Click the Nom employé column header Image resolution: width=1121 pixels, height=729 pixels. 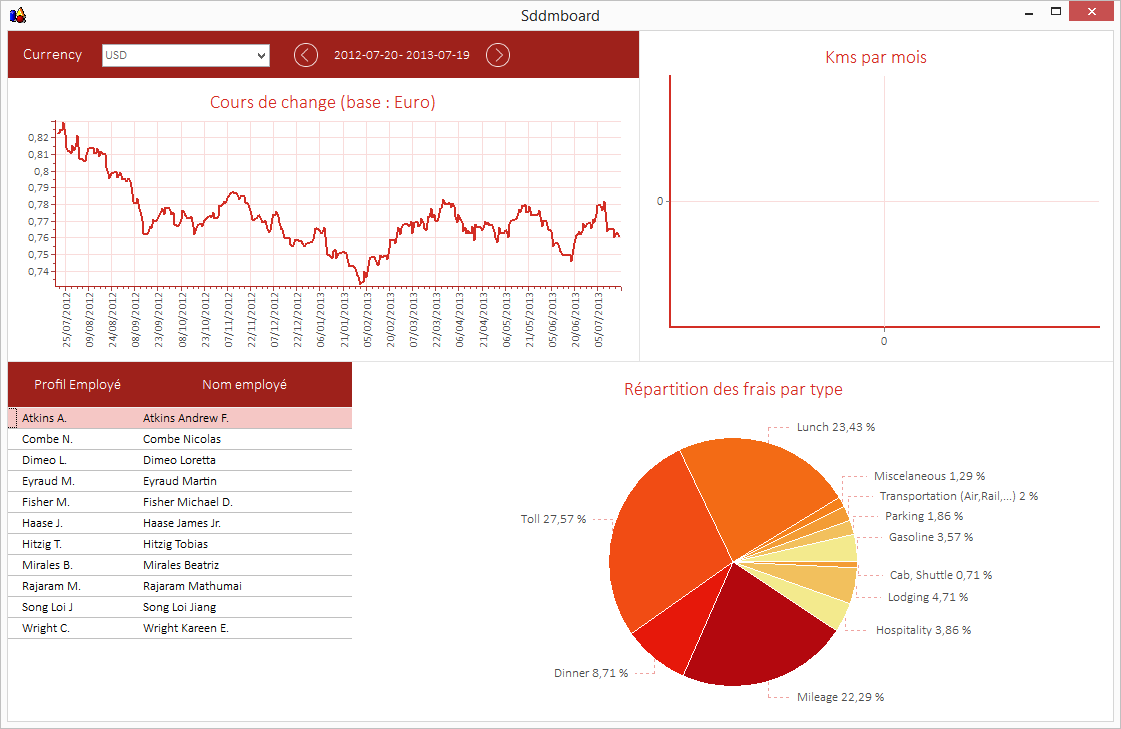[x=245, y=384]
